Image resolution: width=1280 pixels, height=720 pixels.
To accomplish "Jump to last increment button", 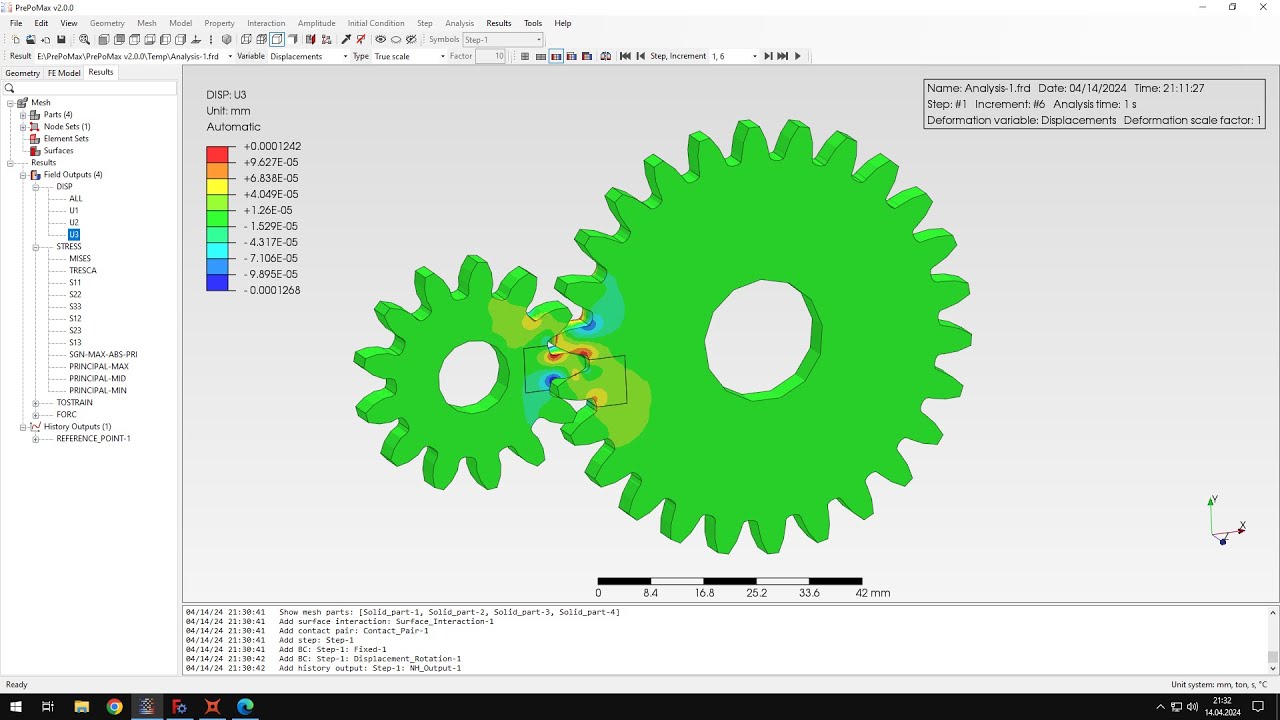I will click(x=782, y=56).
